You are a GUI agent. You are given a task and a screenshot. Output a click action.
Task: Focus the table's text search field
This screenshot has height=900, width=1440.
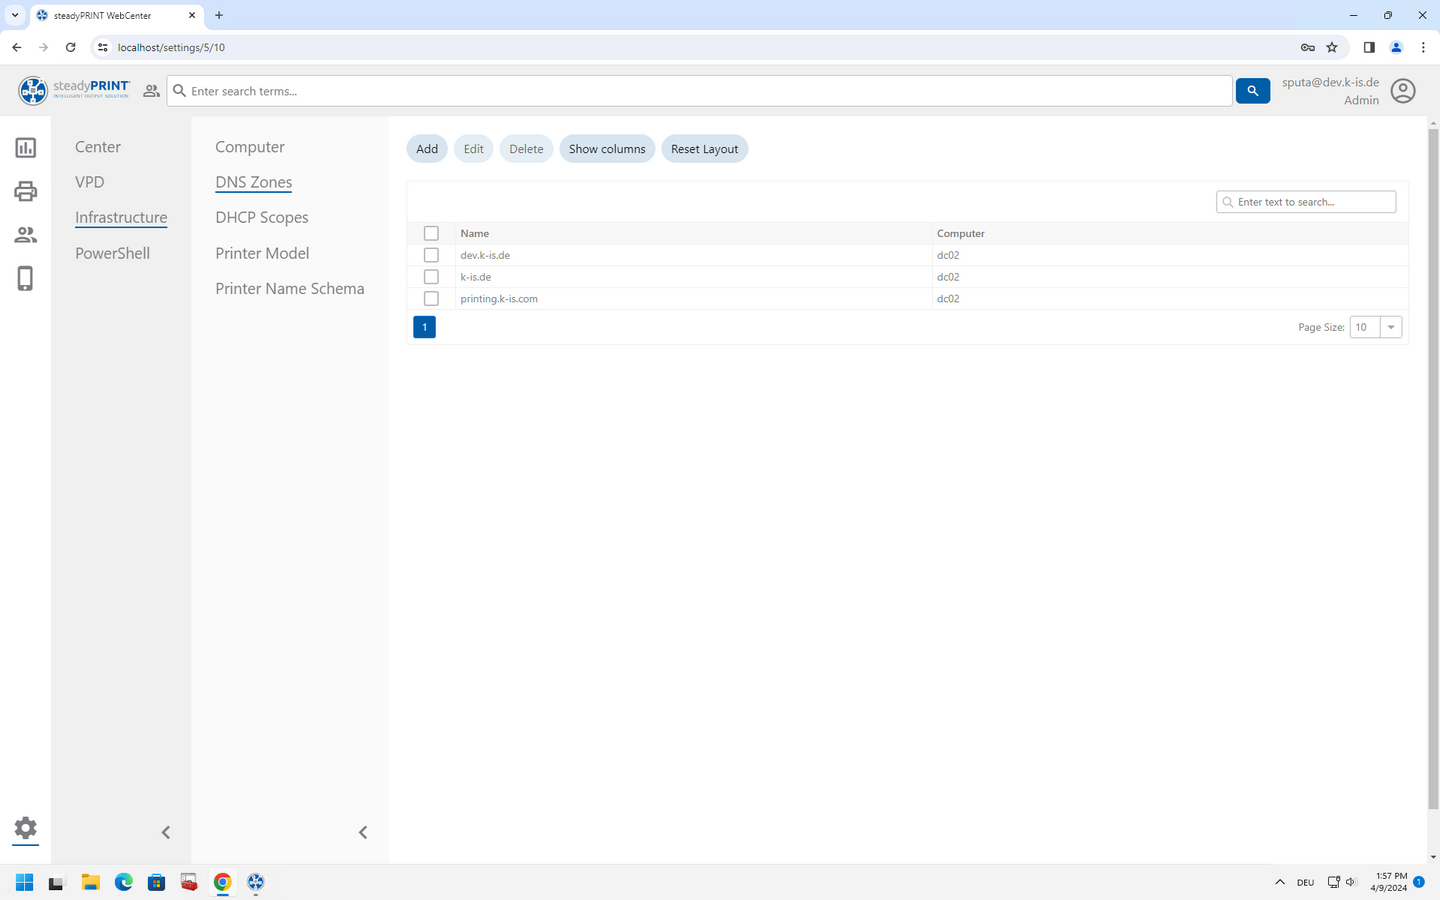(x=1312, y=202)
